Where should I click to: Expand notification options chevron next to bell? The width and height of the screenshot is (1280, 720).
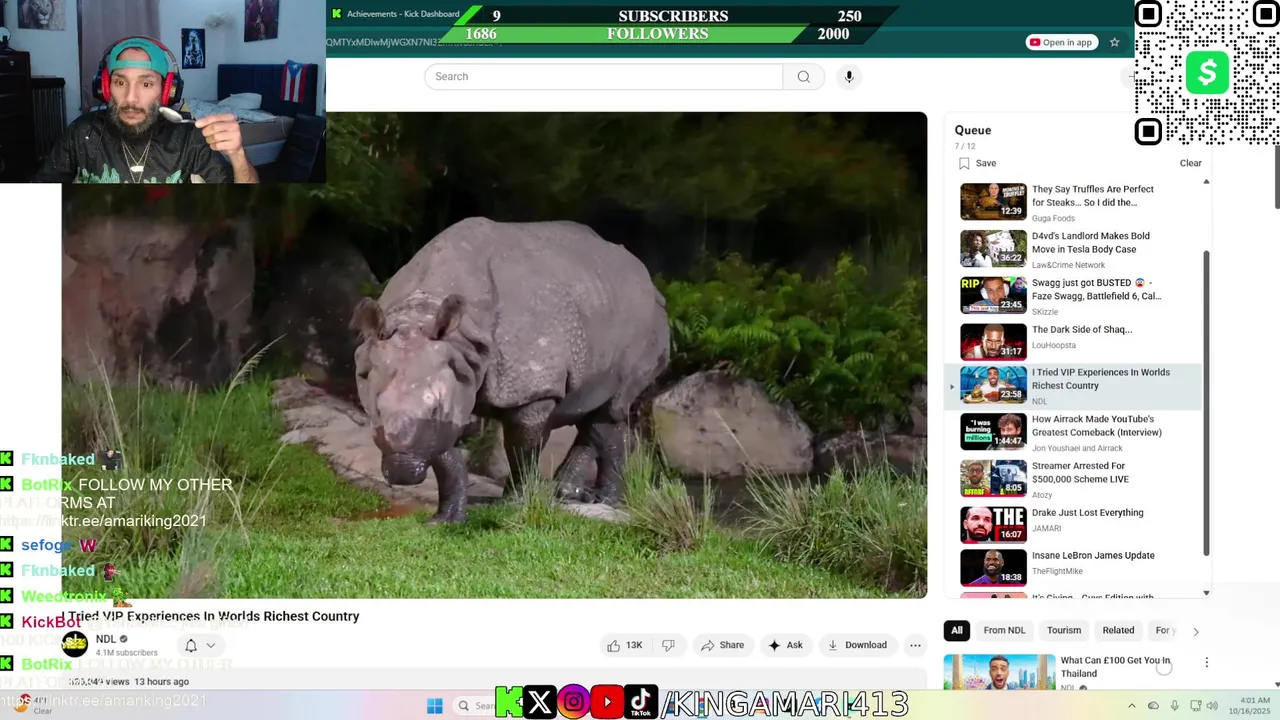[210, 645]
